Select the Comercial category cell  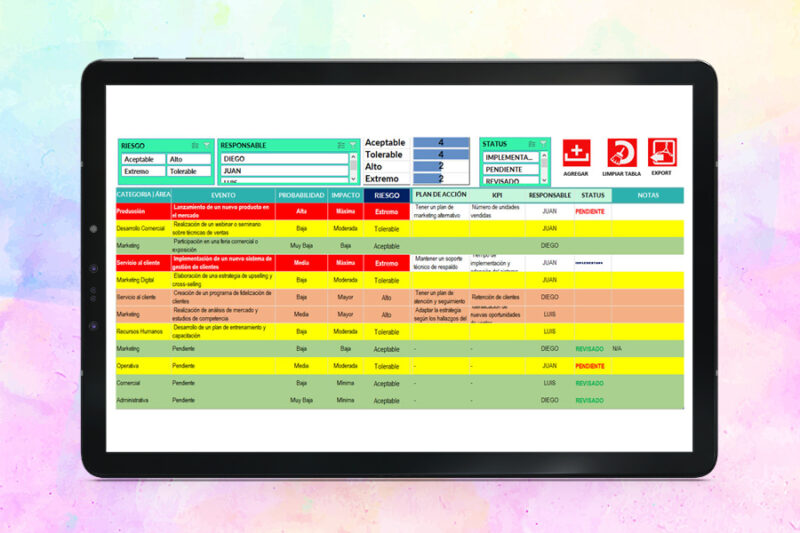[144, 383]
